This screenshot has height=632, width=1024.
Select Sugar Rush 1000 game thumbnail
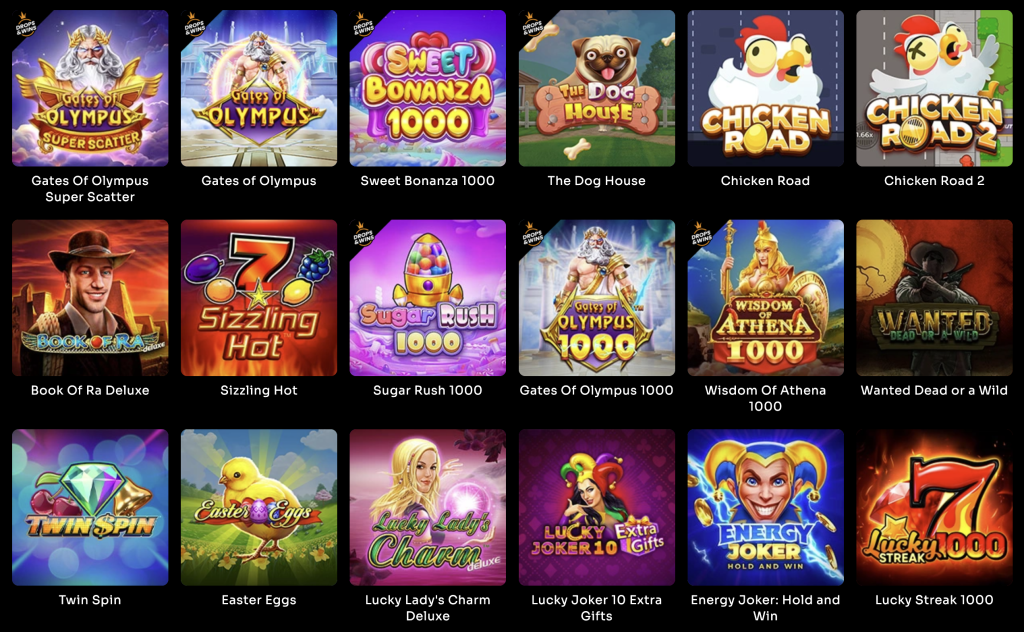428,298
